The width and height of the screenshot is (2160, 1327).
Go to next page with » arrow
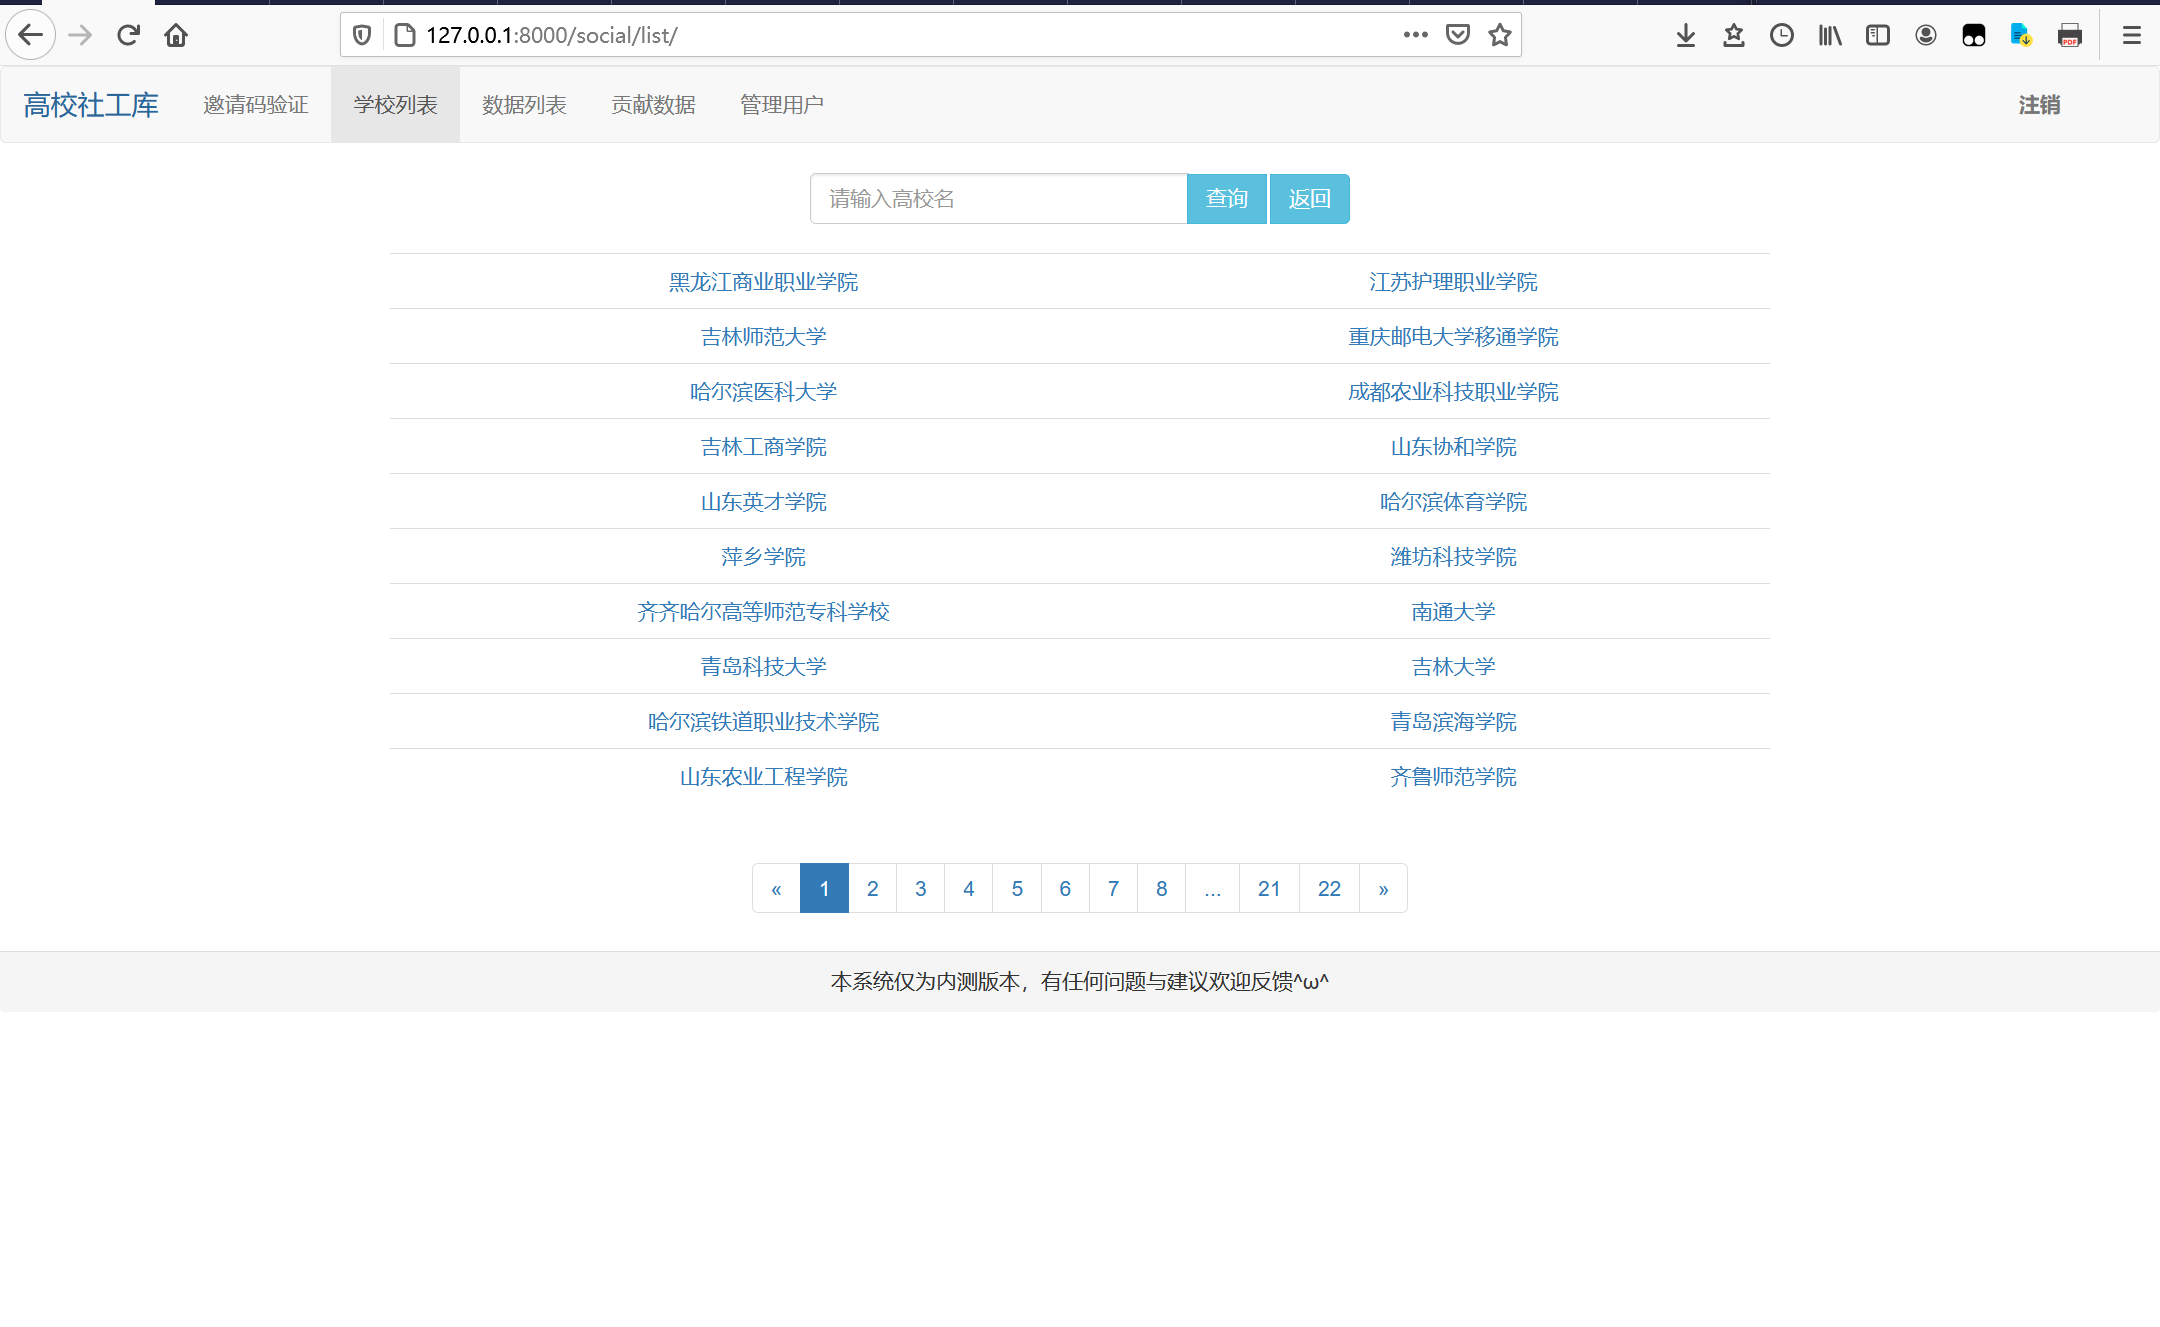1383,888
